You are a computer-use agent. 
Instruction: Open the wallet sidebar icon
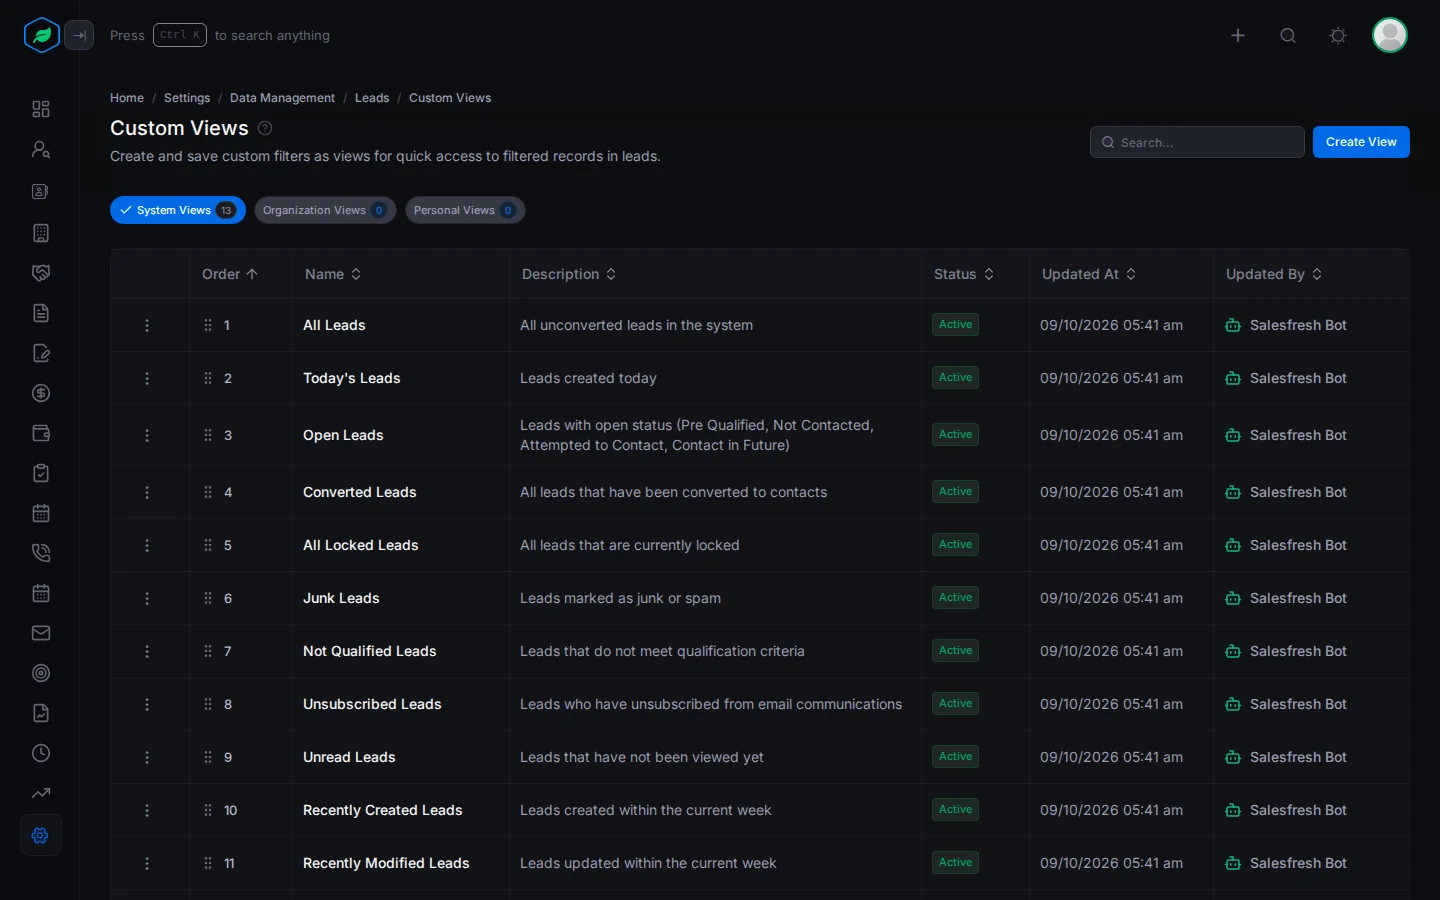(41, 433)
